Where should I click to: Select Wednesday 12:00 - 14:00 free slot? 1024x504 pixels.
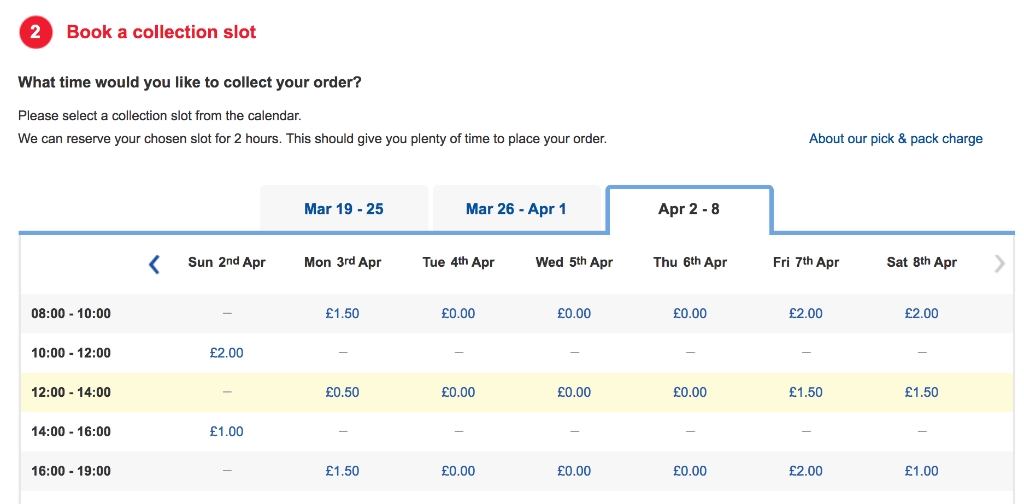(x=574, y=392)
